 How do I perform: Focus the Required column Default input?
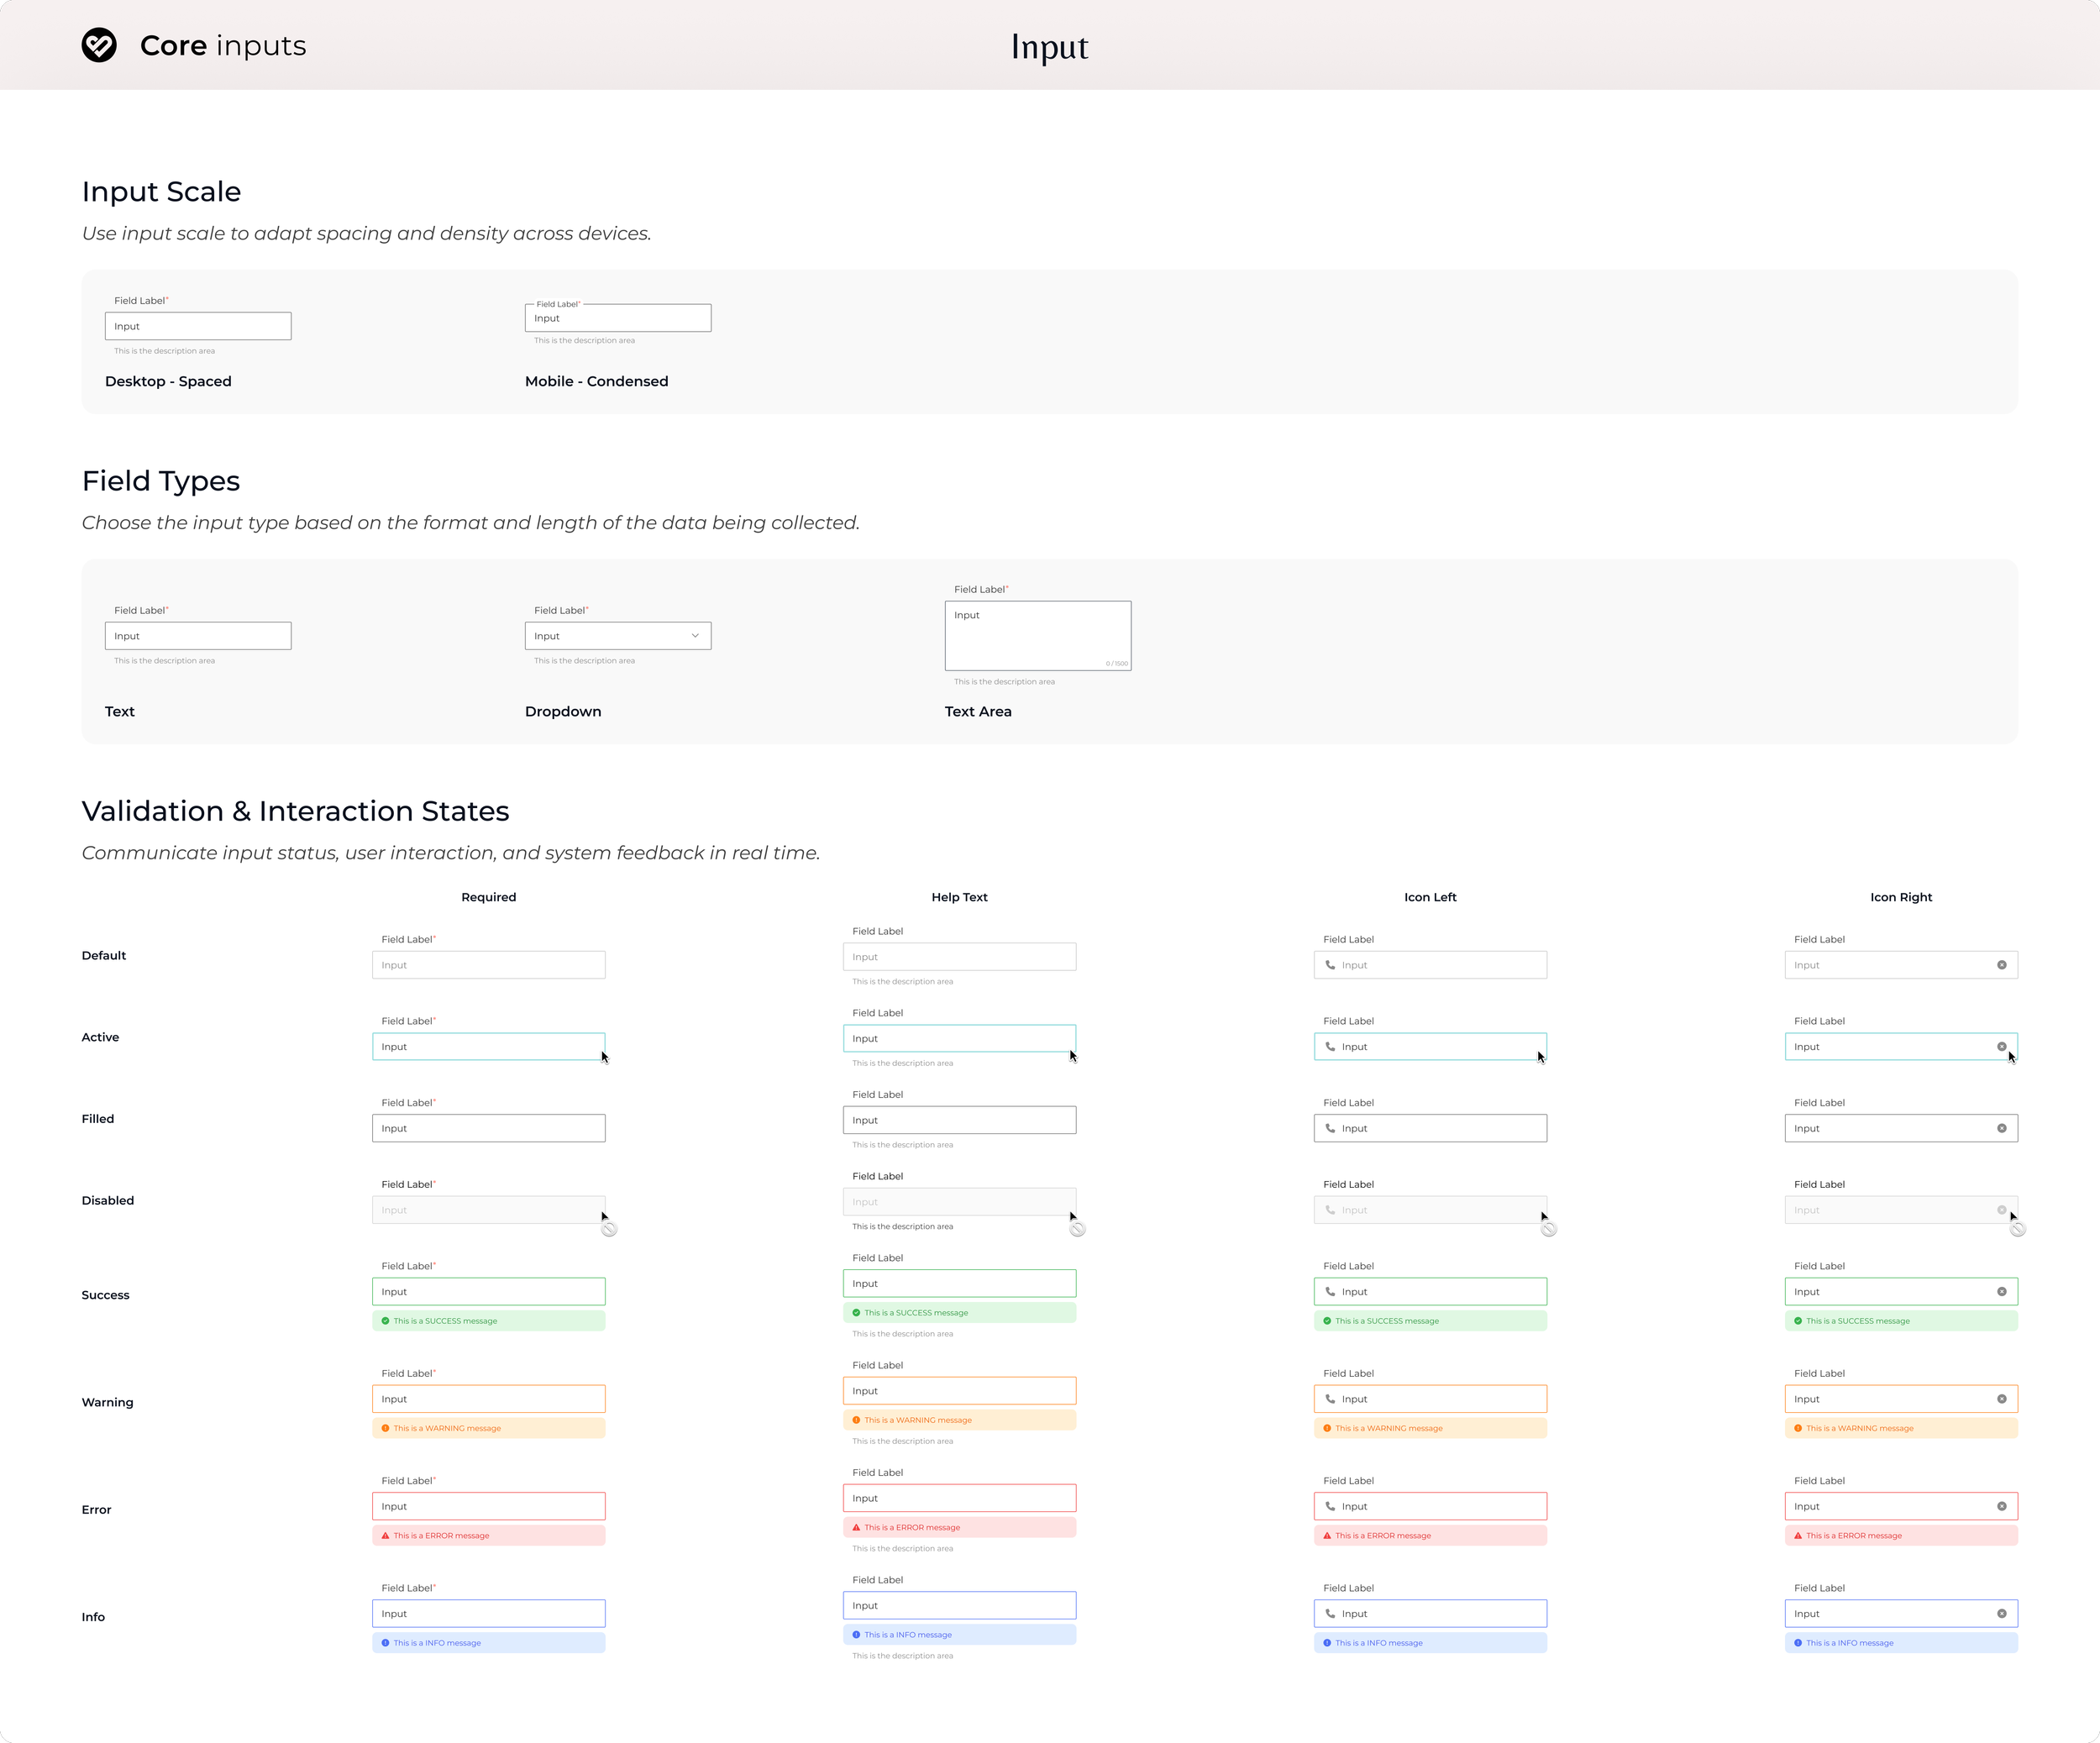click(488, 965)
